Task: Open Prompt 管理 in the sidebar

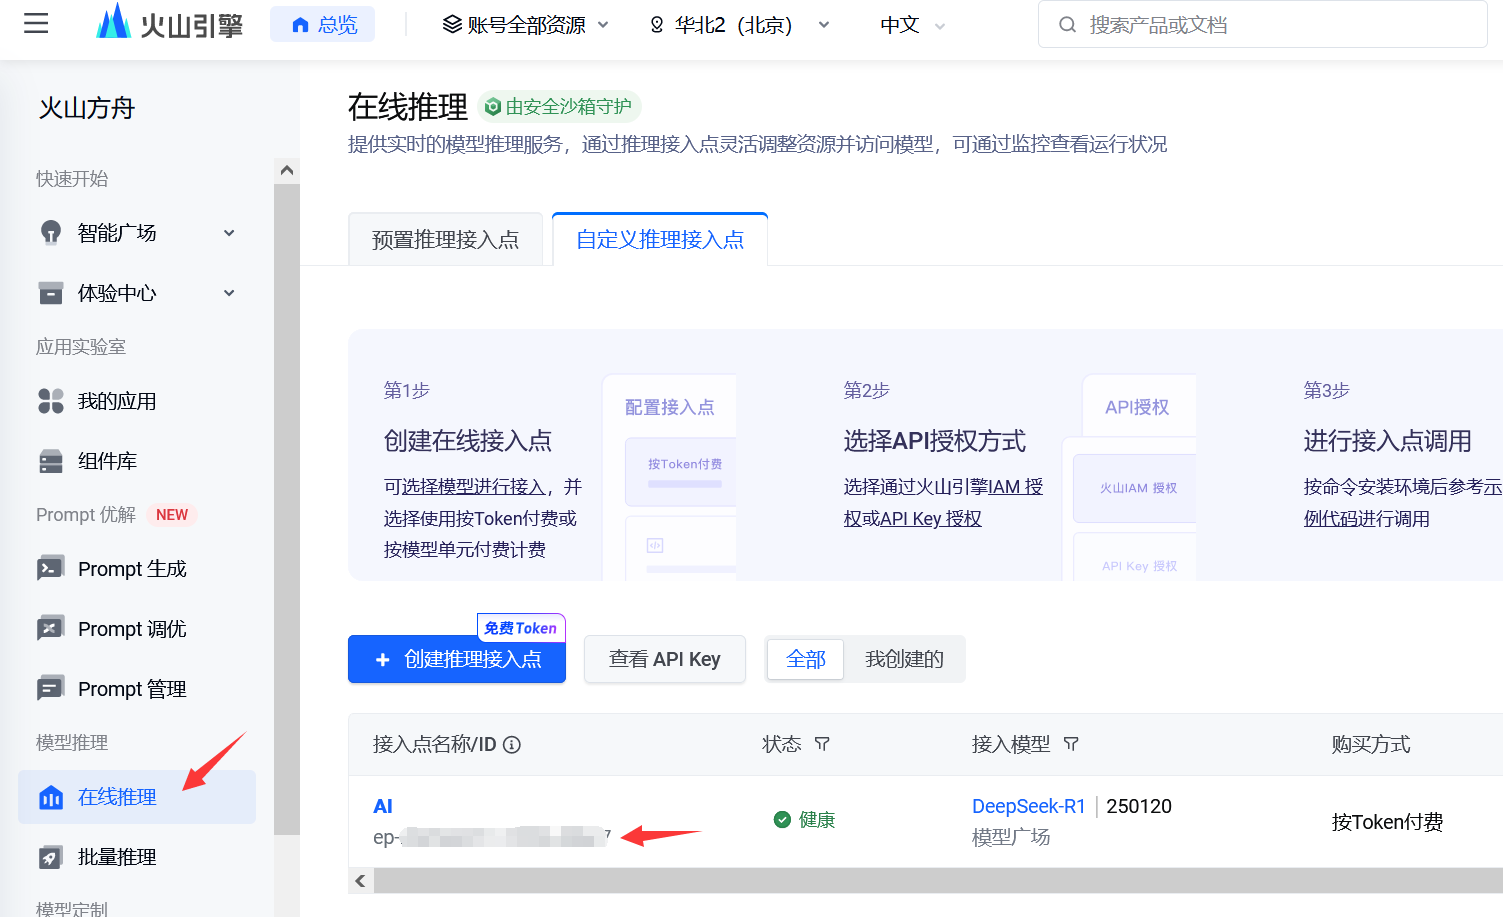Action: click(x=137, y=689)
